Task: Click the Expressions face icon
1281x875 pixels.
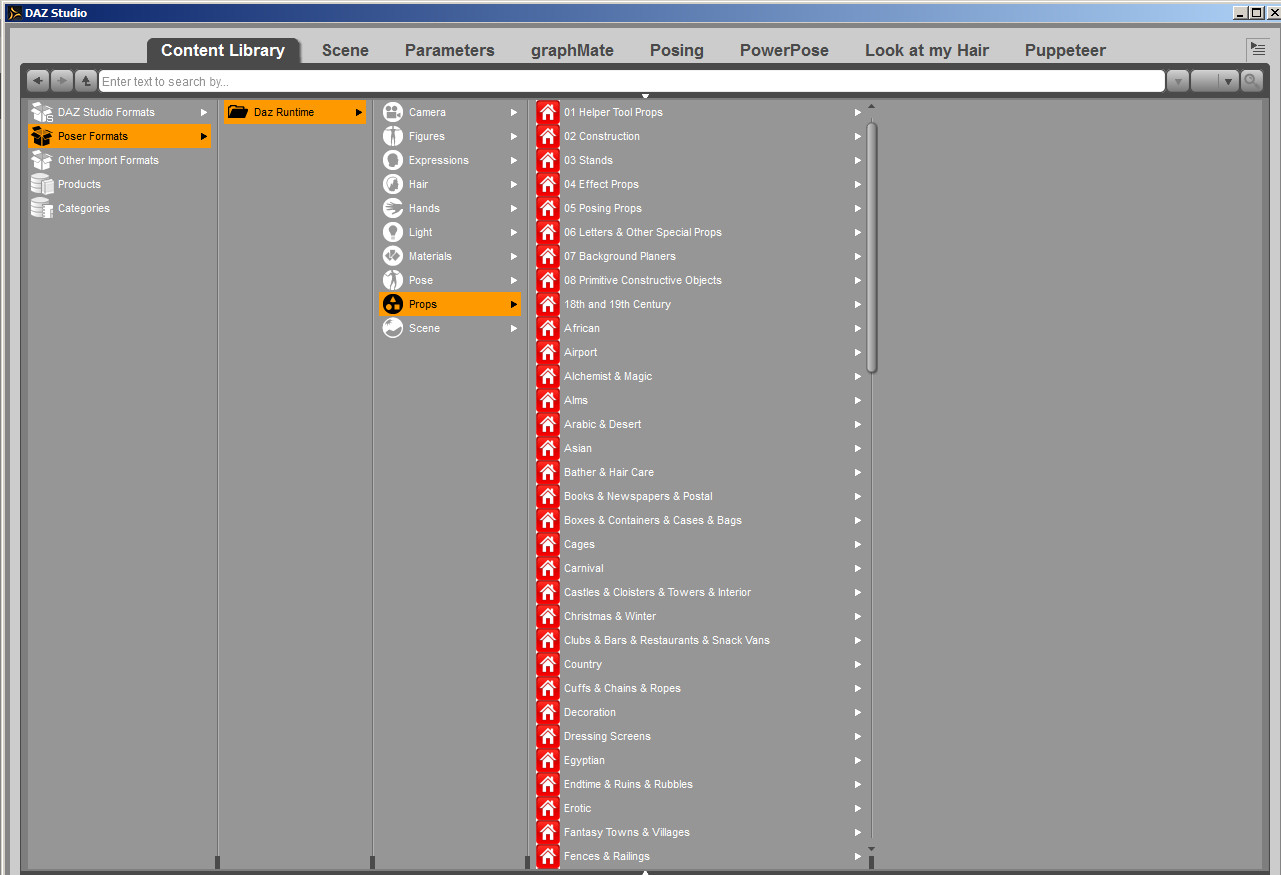Action: click(393, 160)
